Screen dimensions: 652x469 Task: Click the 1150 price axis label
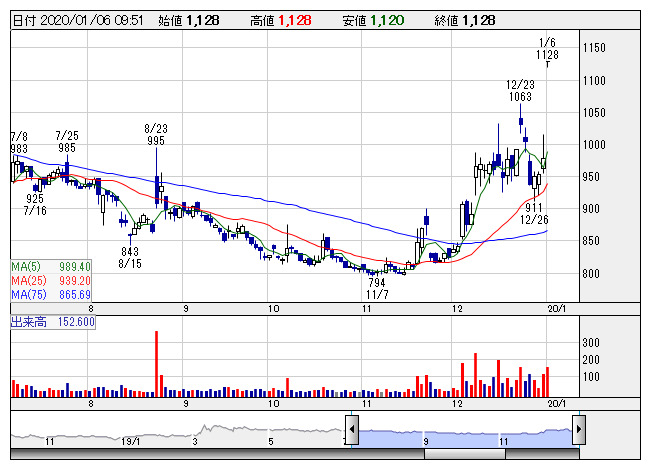594,48
